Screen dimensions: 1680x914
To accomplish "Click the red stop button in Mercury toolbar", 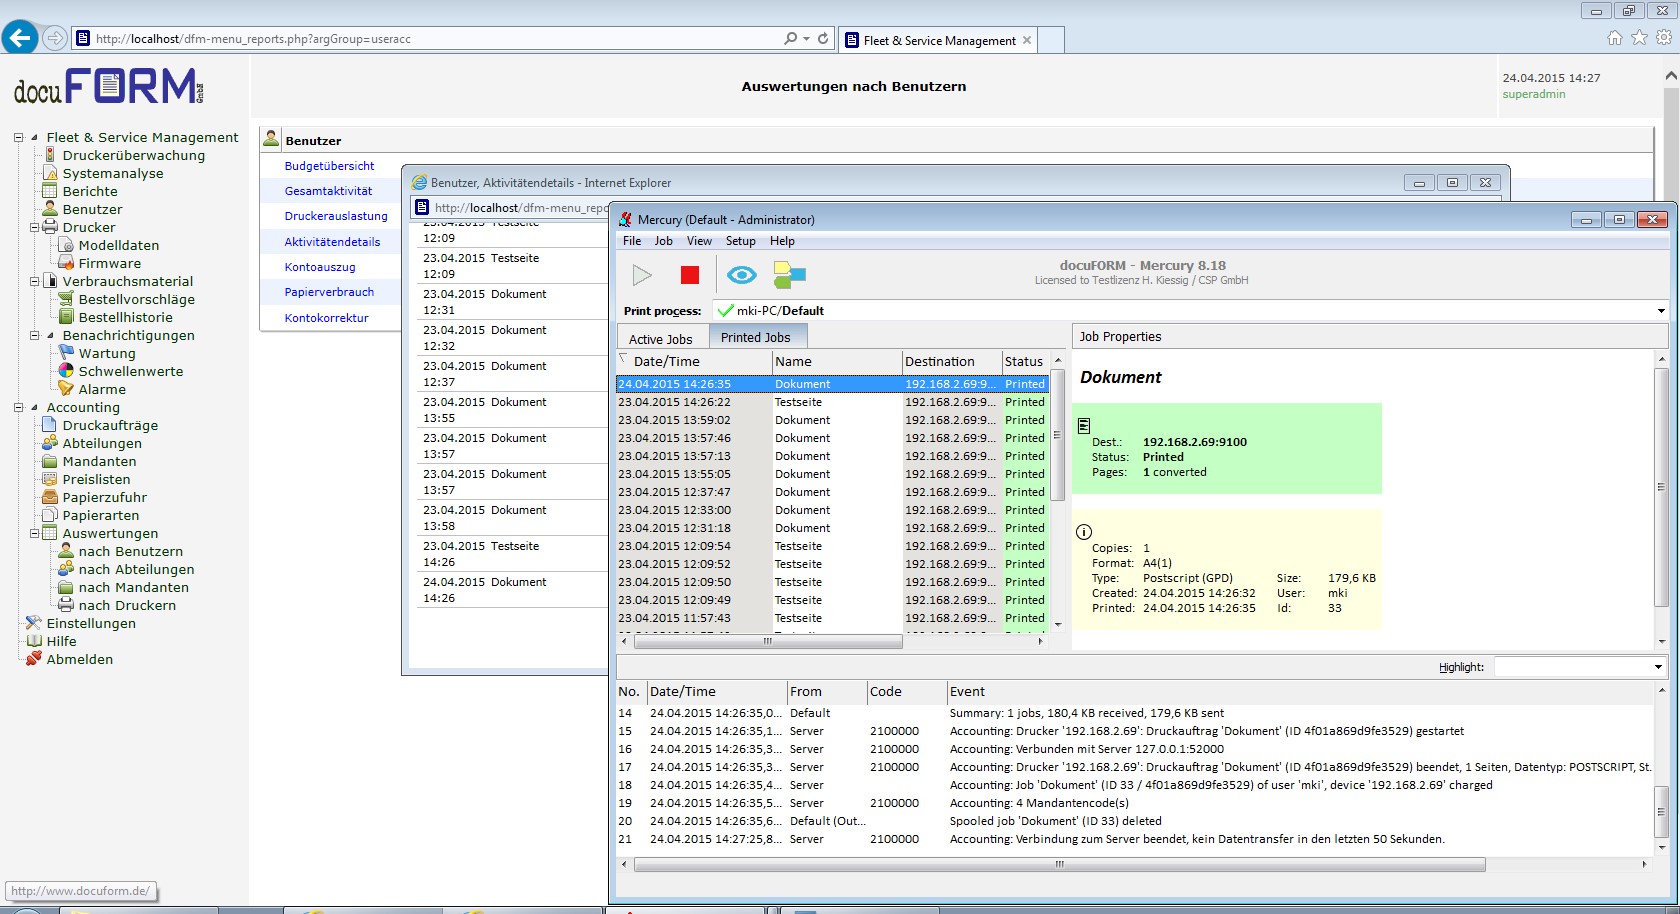I will [689, 275].
